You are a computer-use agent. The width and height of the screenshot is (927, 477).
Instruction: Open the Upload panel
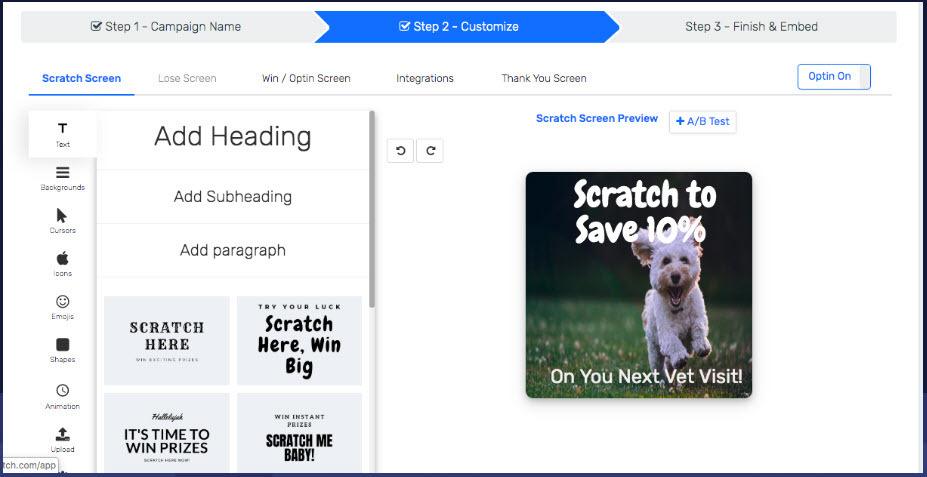[x=63, y=440]
